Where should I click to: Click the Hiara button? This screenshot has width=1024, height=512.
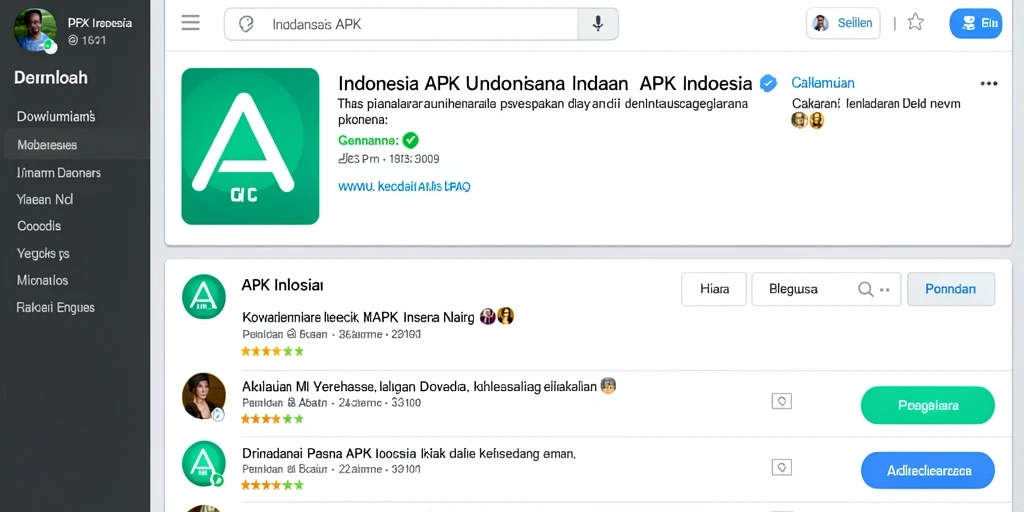[714, 289]
